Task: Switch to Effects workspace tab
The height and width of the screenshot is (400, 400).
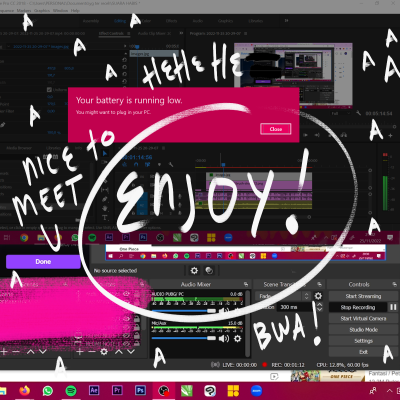Action: click(x=171, y=21)
